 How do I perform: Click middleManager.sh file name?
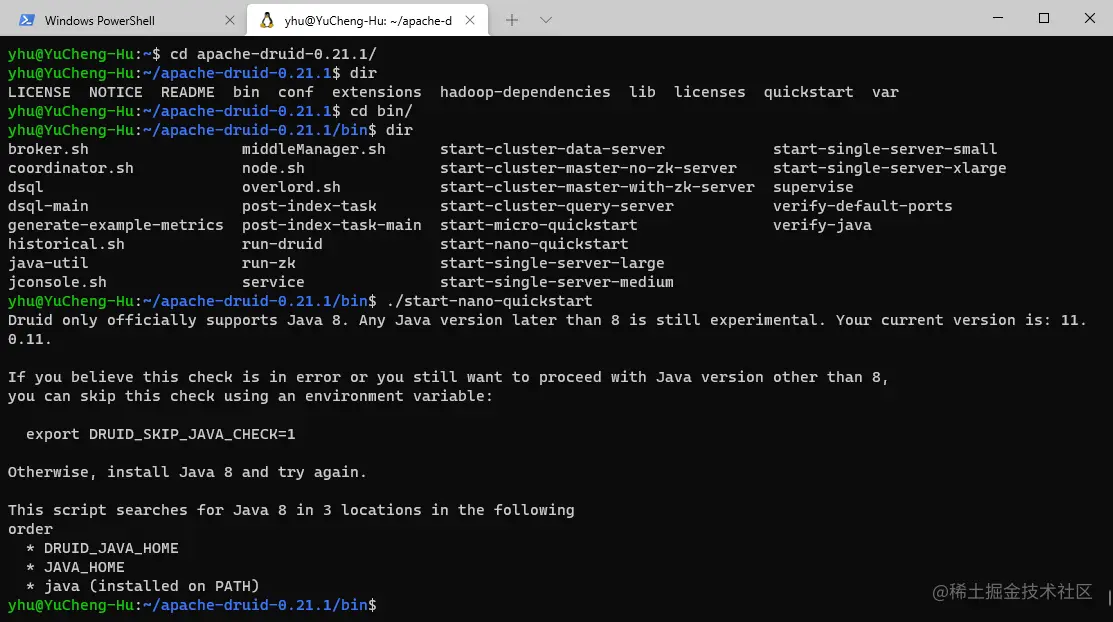point(314,149)
